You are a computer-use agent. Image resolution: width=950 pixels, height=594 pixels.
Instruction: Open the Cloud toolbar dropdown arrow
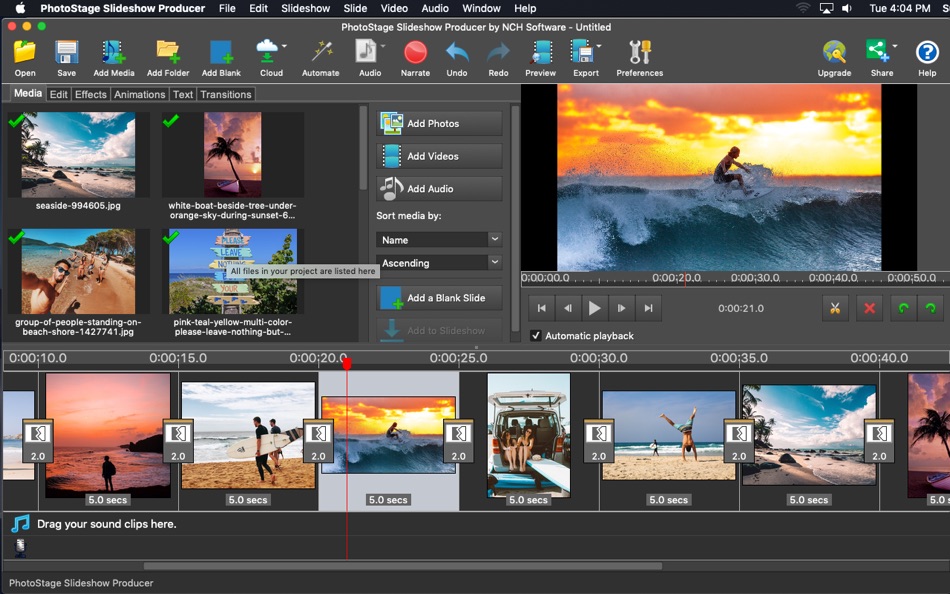click(x=285, y=46)
